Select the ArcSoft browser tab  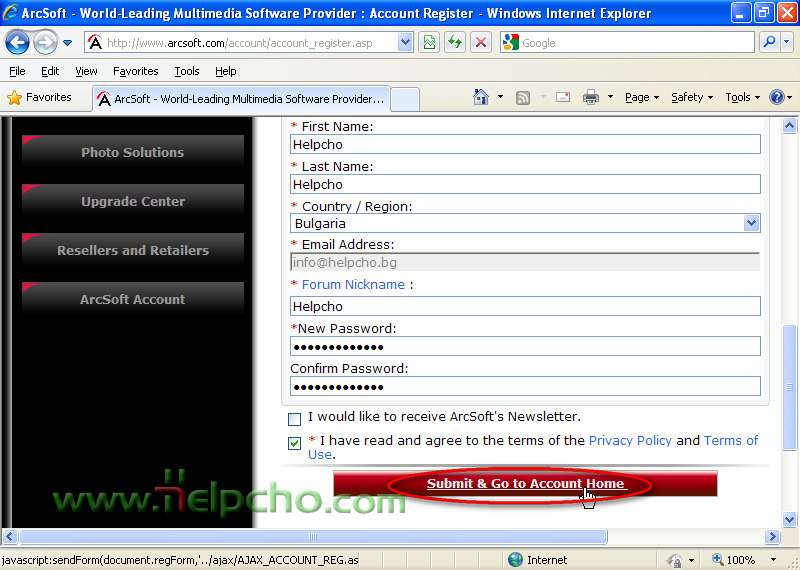pos(241,98)
